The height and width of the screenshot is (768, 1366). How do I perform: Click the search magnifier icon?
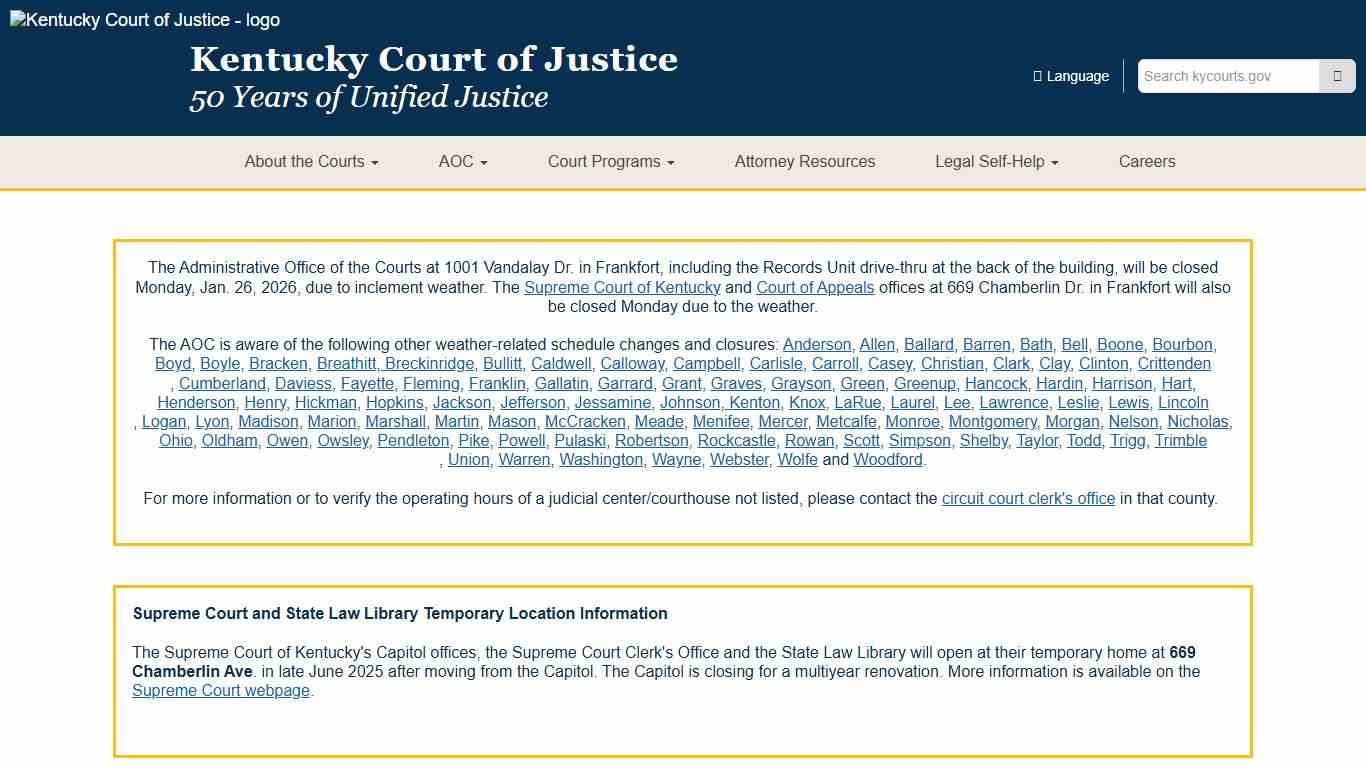[1337, 75]
